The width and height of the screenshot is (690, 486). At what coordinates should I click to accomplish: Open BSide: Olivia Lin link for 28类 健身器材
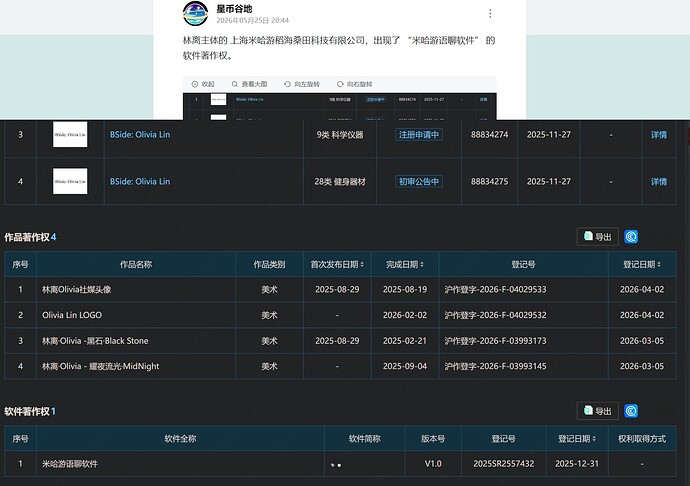click(140, 181)
